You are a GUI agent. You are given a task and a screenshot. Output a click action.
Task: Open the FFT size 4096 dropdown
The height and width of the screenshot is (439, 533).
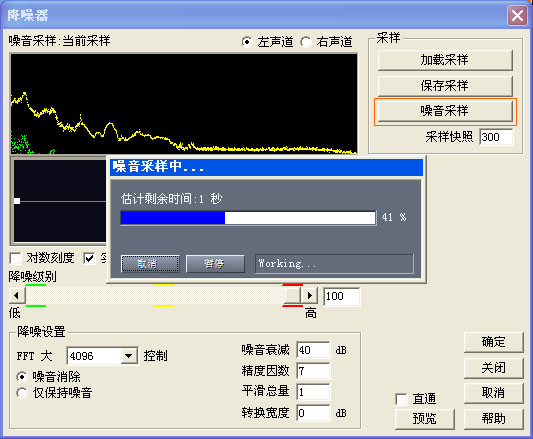pos(129,356)
